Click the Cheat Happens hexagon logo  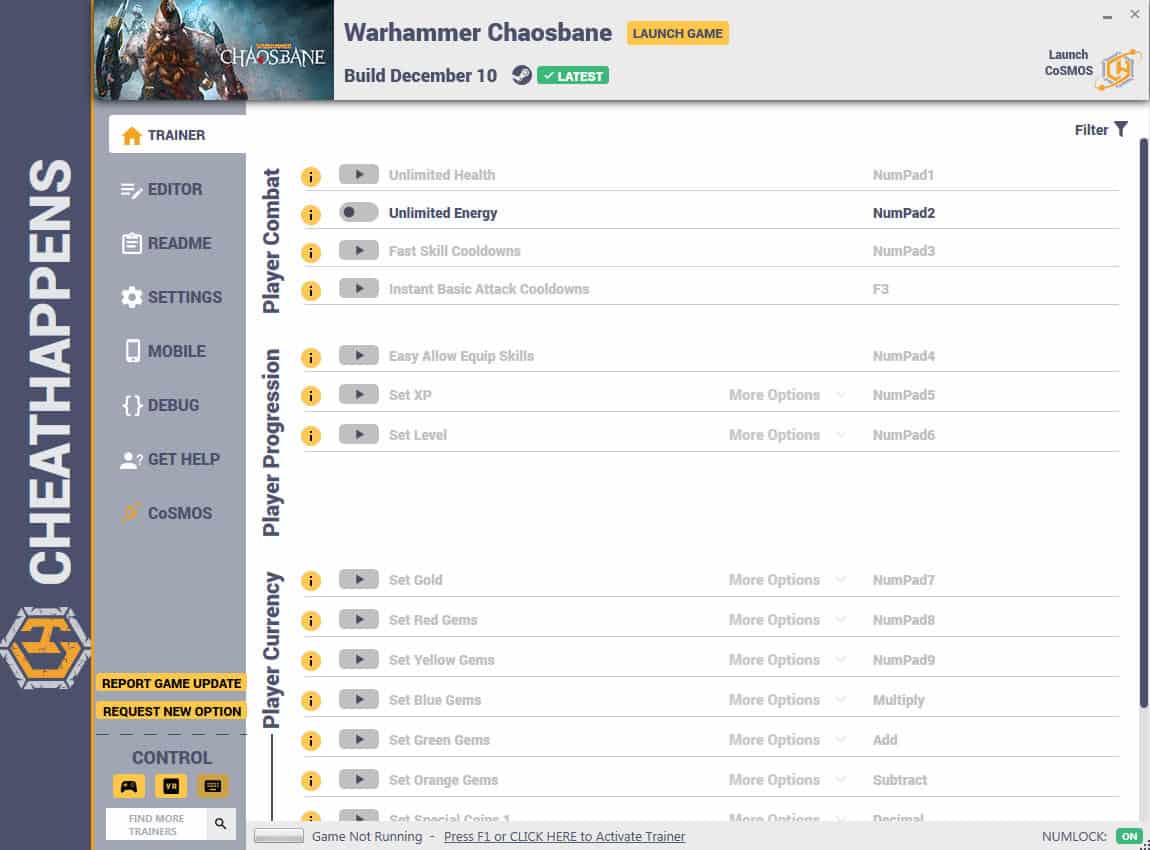pos(45,648)
